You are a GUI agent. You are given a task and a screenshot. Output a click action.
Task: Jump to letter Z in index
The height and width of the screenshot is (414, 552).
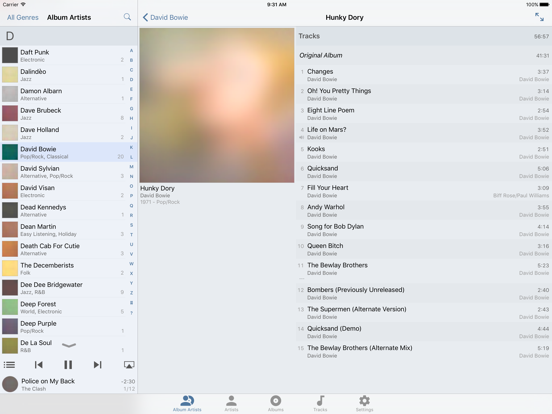(x=131, y=293)
